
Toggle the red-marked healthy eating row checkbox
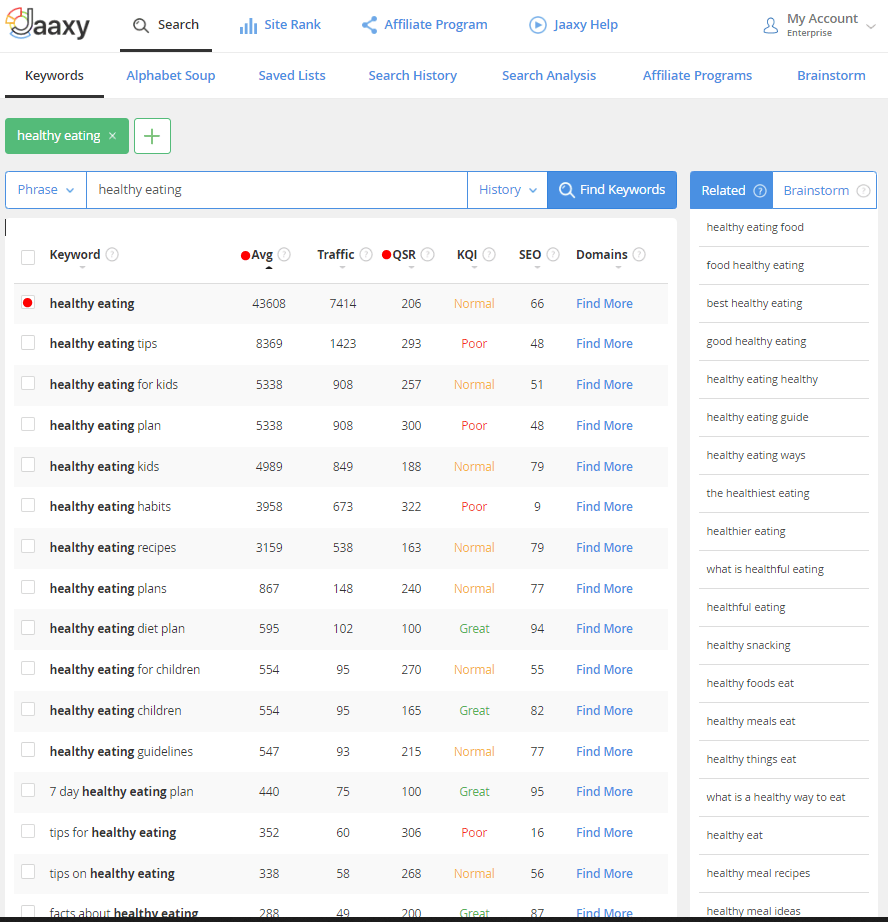click(x=28, y=303)
